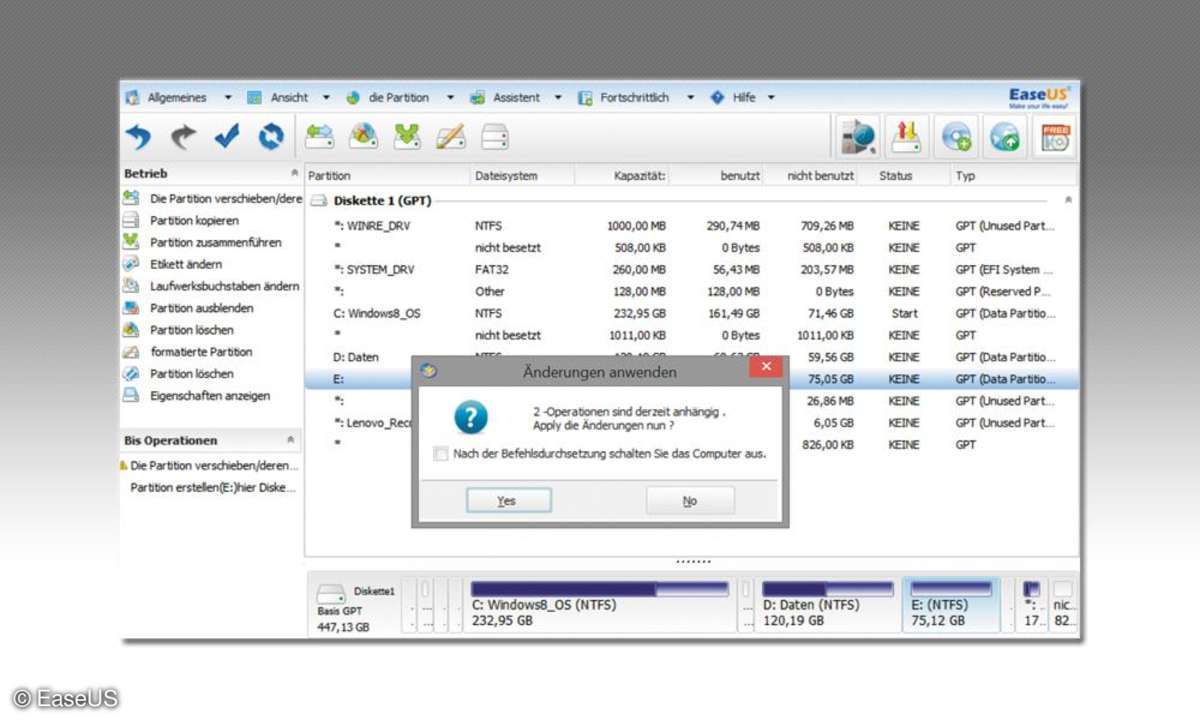Choose Partition zusammenführen in the sidebar
The image size is (1200, 720).
(215, 243)
